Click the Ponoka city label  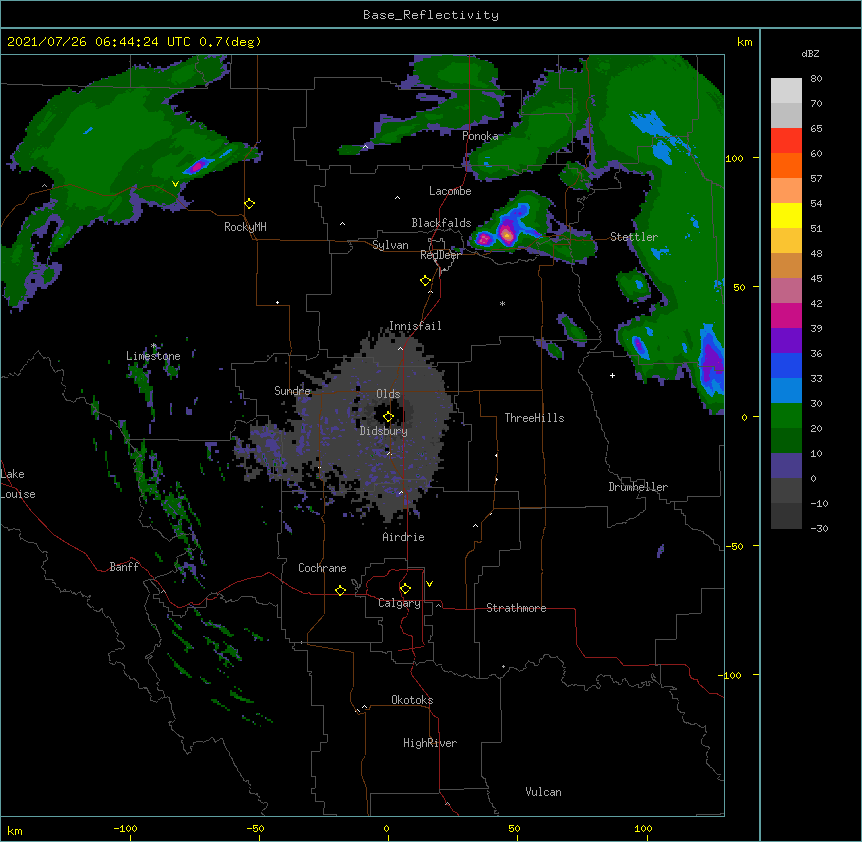coord(480,136)
